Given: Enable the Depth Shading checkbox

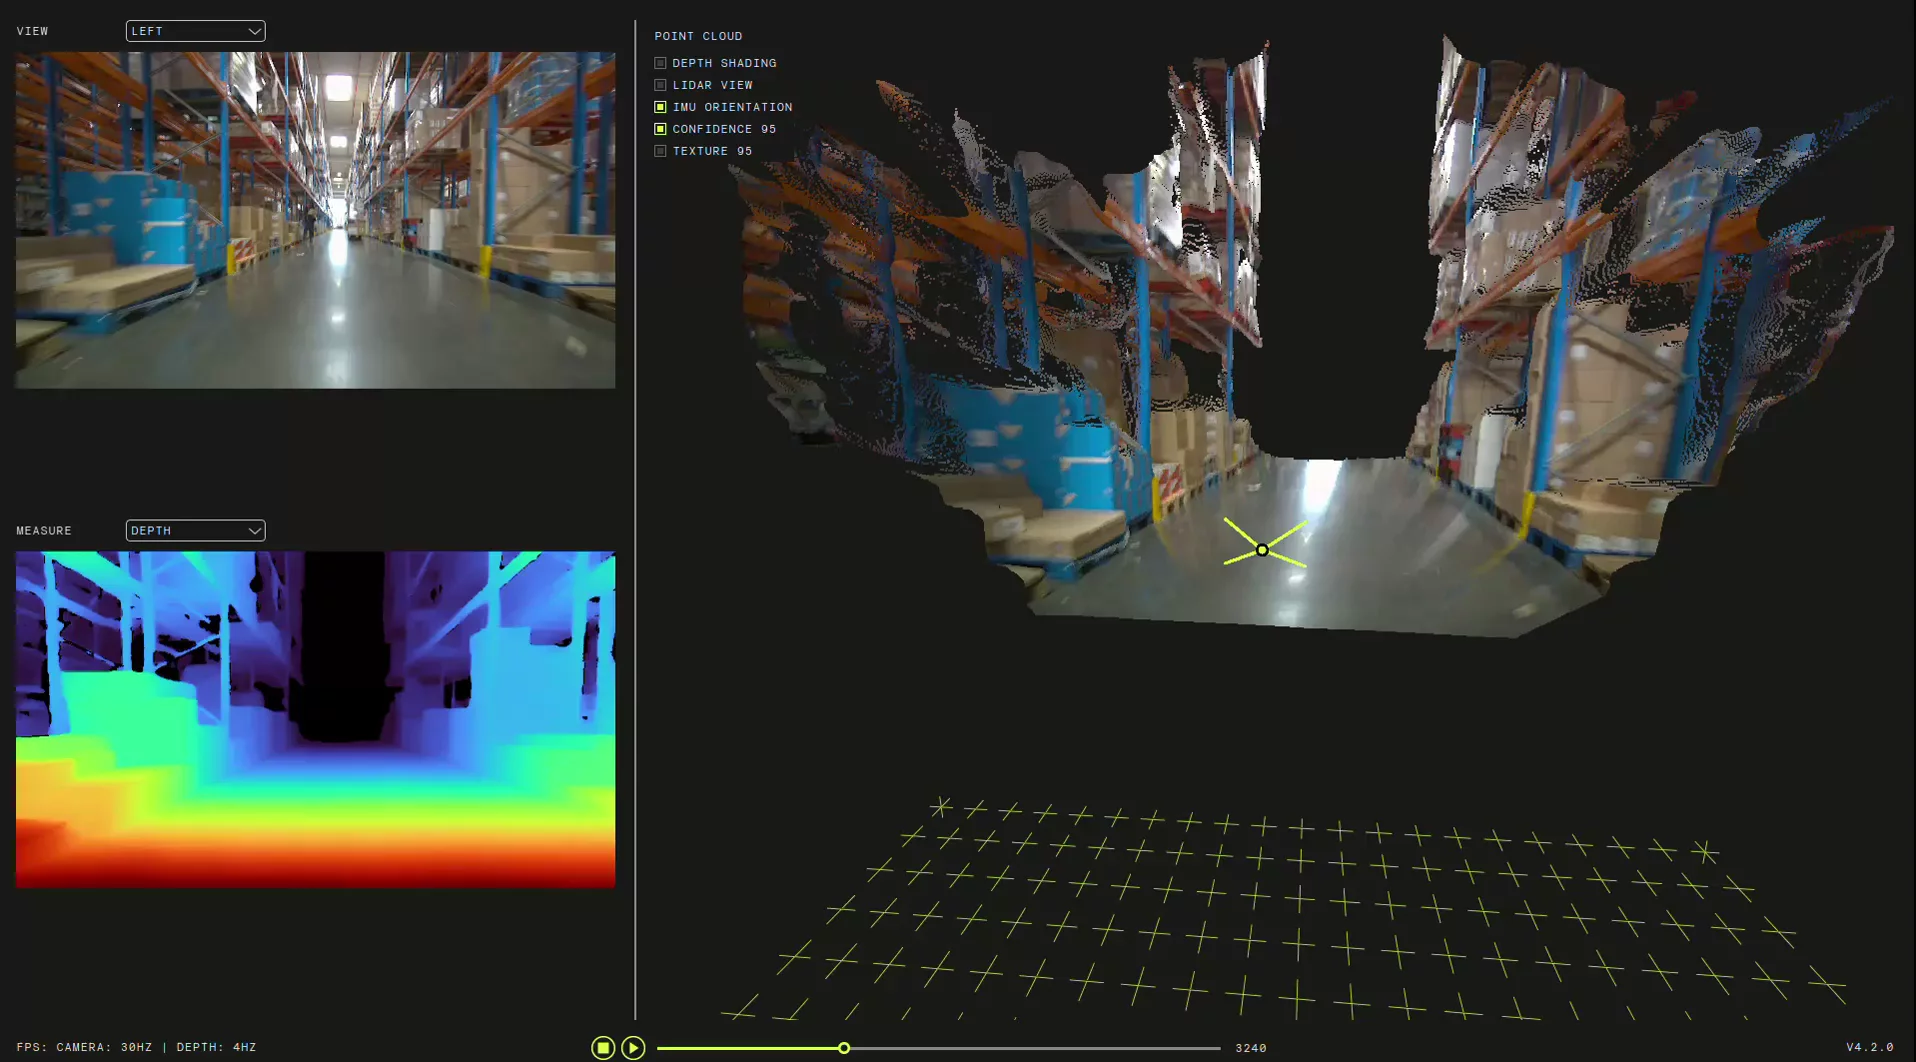Looking at the screenshot, I should click(x=660, y=63).
